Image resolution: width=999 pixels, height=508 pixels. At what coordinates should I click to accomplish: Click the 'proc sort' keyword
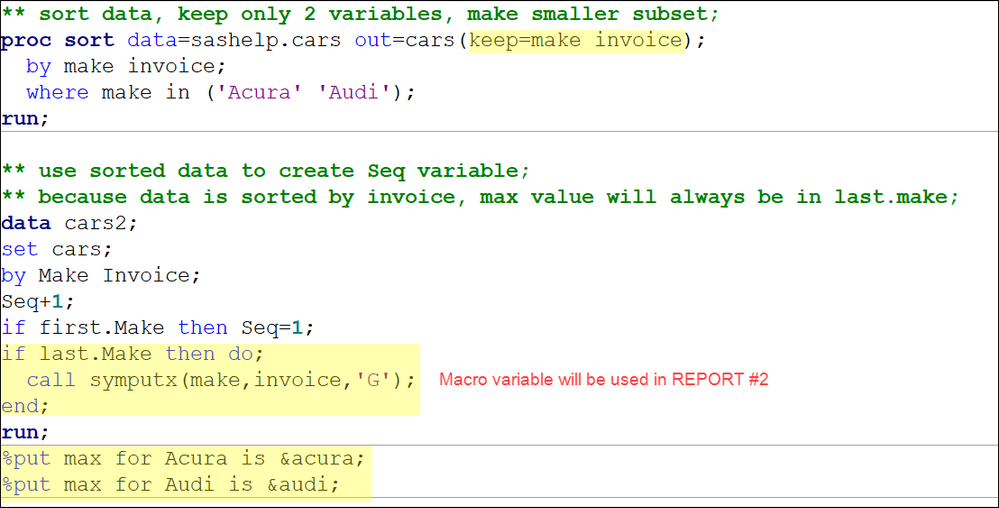pos(57,40)
